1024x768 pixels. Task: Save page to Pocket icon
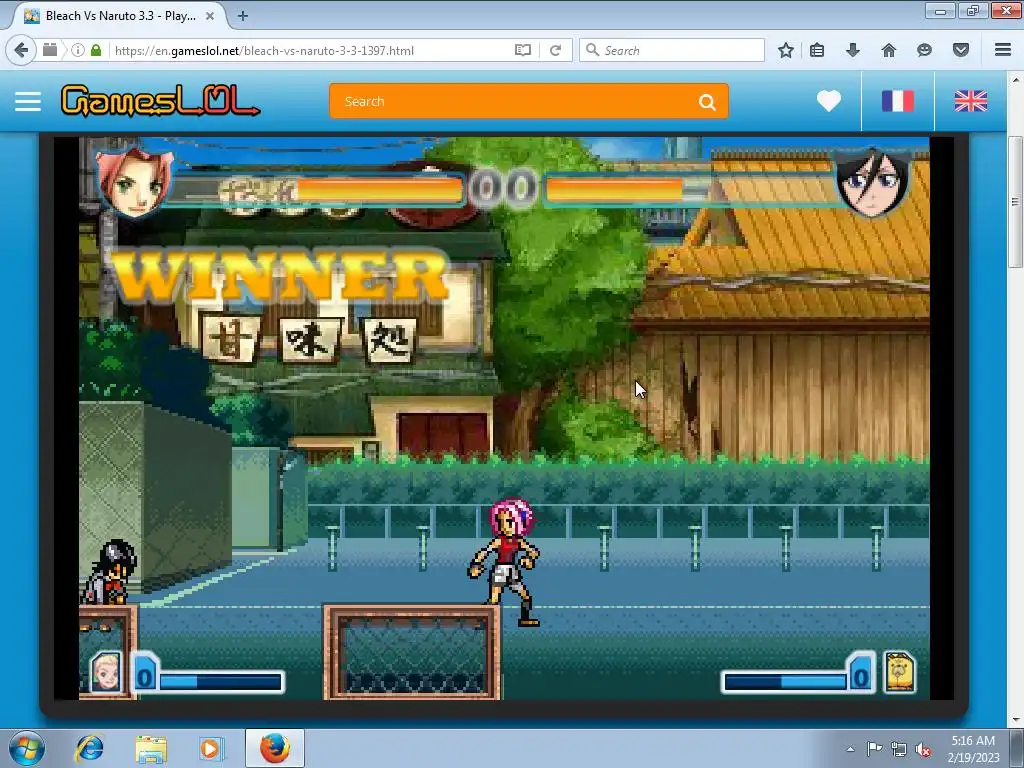point(961,50)
